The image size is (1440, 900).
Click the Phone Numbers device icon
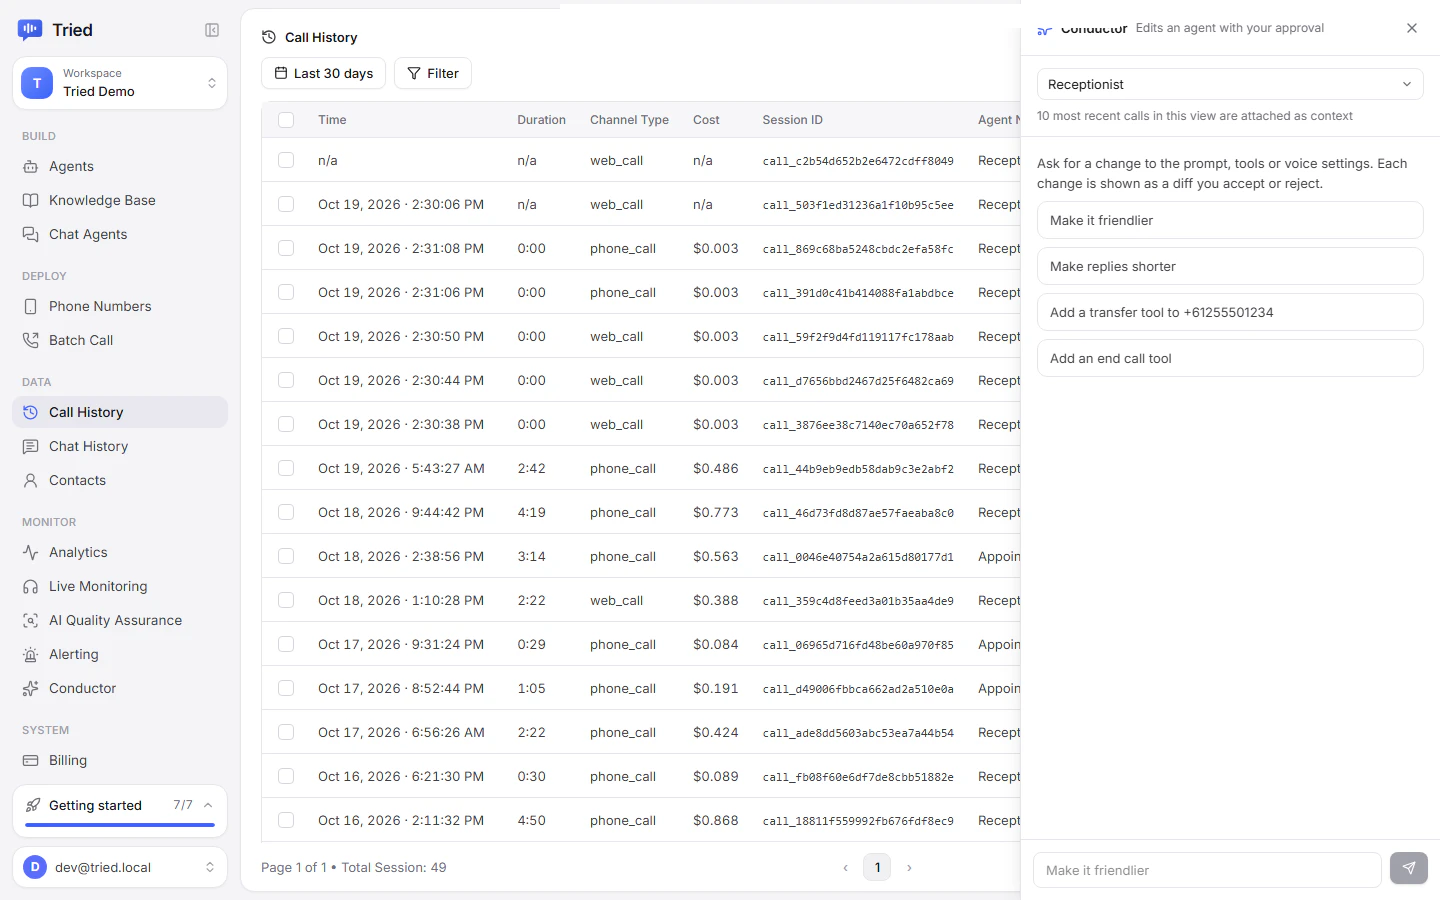30,306
